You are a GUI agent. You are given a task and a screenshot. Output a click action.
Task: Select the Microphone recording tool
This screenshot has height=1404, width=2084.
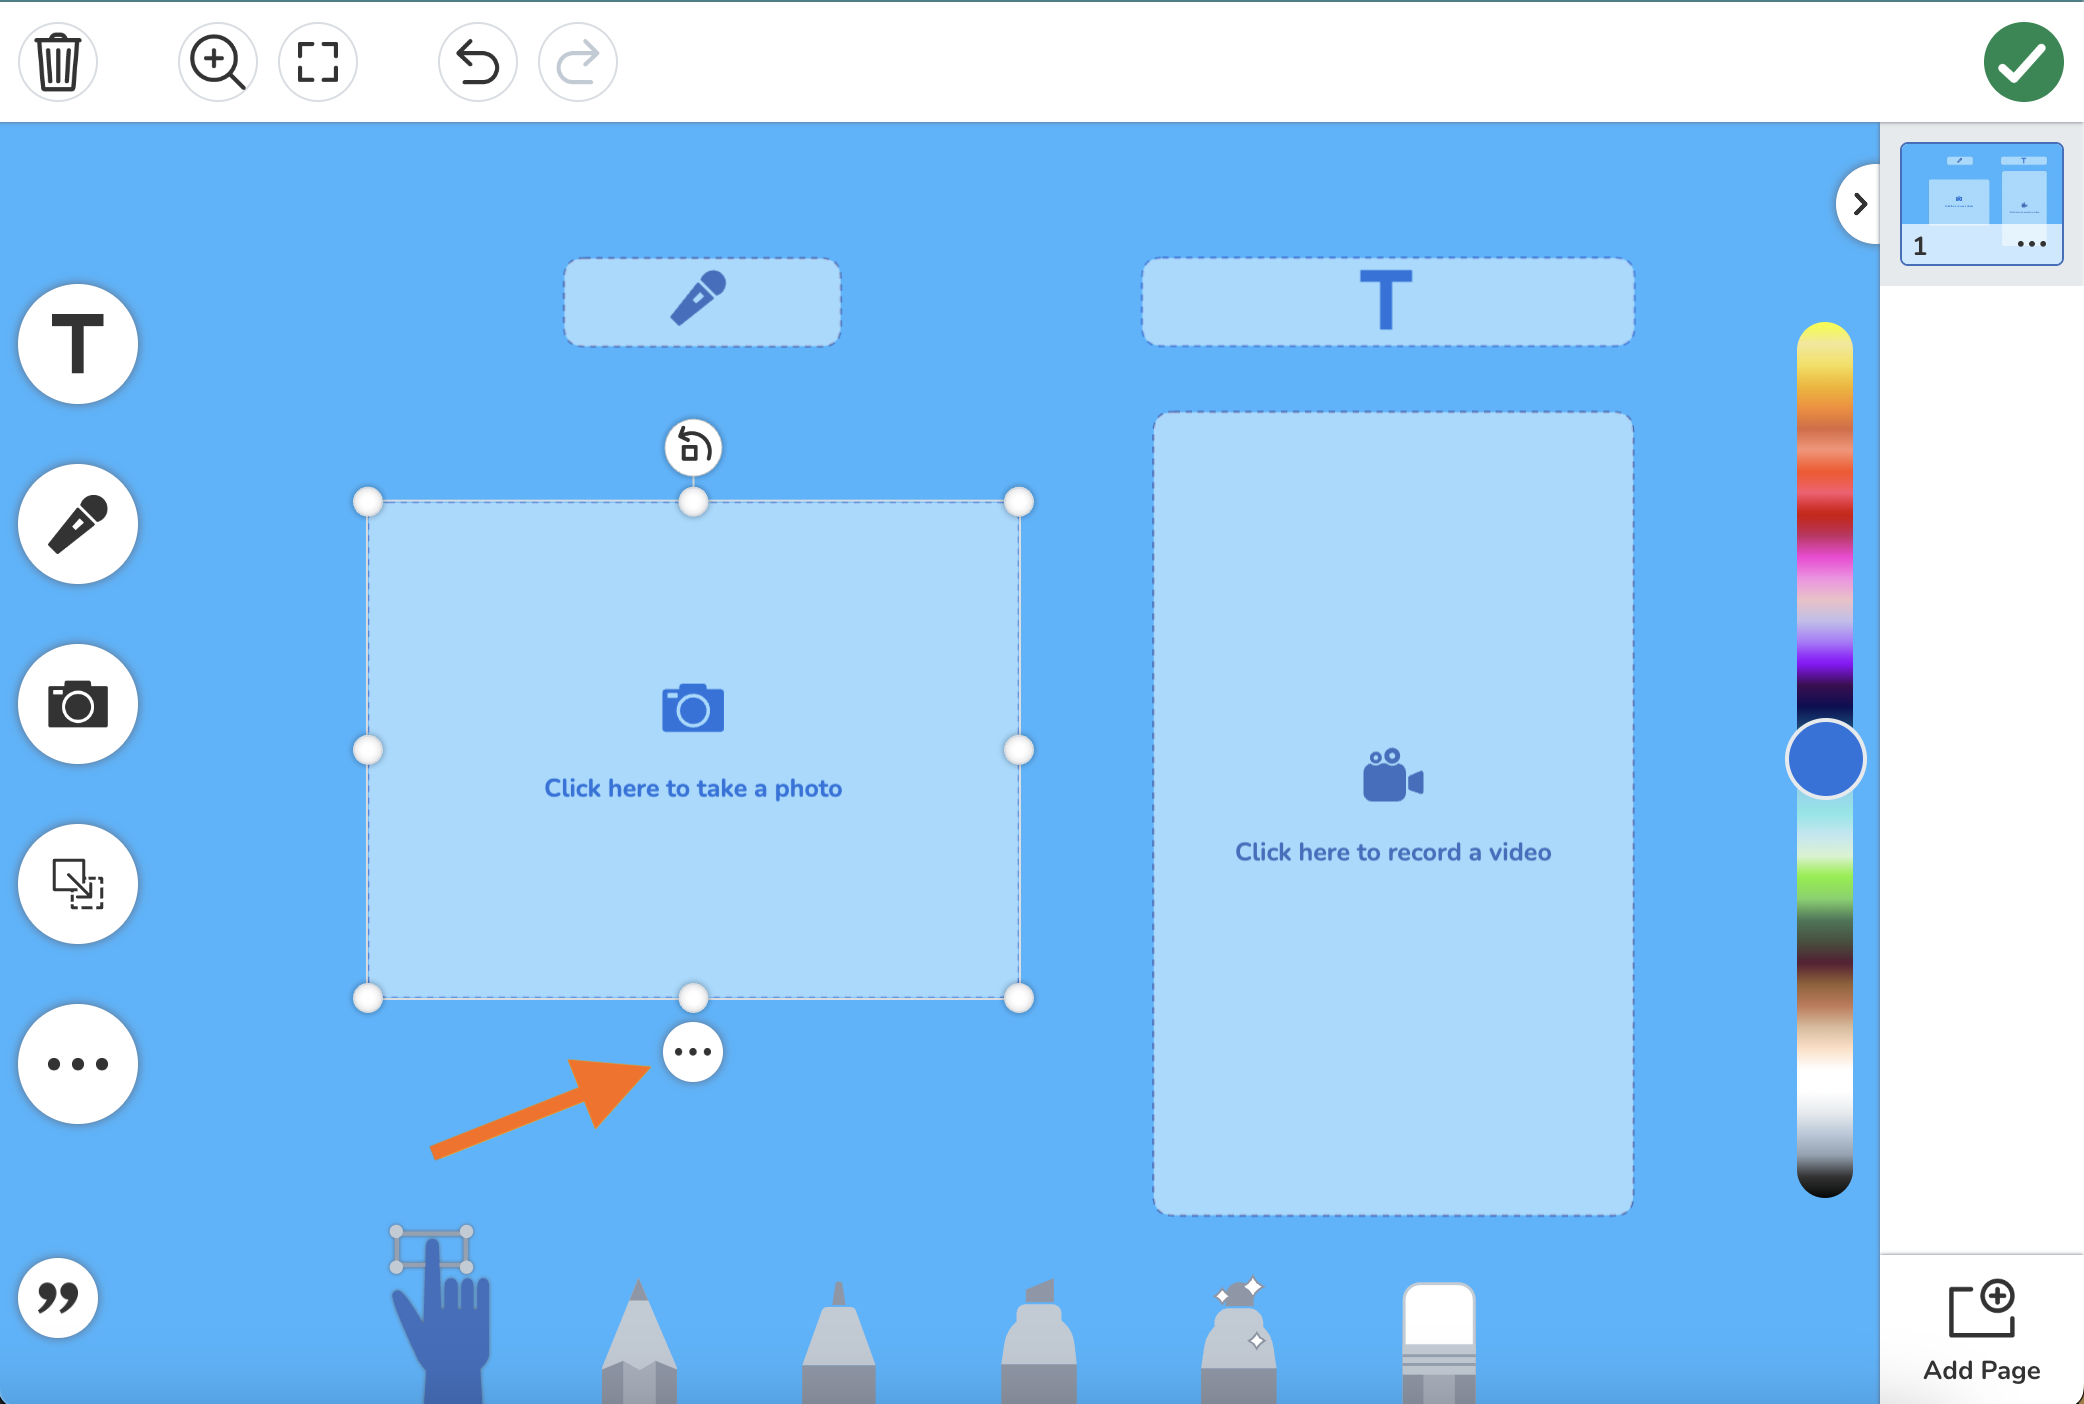[x=77, y=524]
